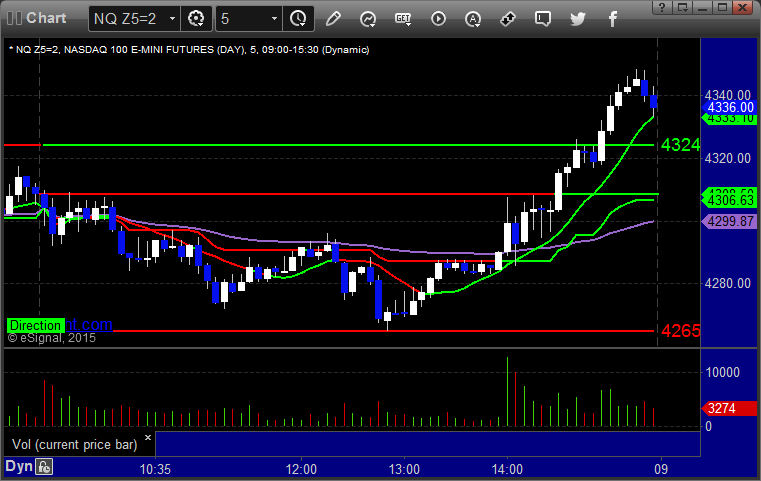Click the green 4306.63 price tag
Image resolution: width=761 pixels, height=481 pixels.
729,200
